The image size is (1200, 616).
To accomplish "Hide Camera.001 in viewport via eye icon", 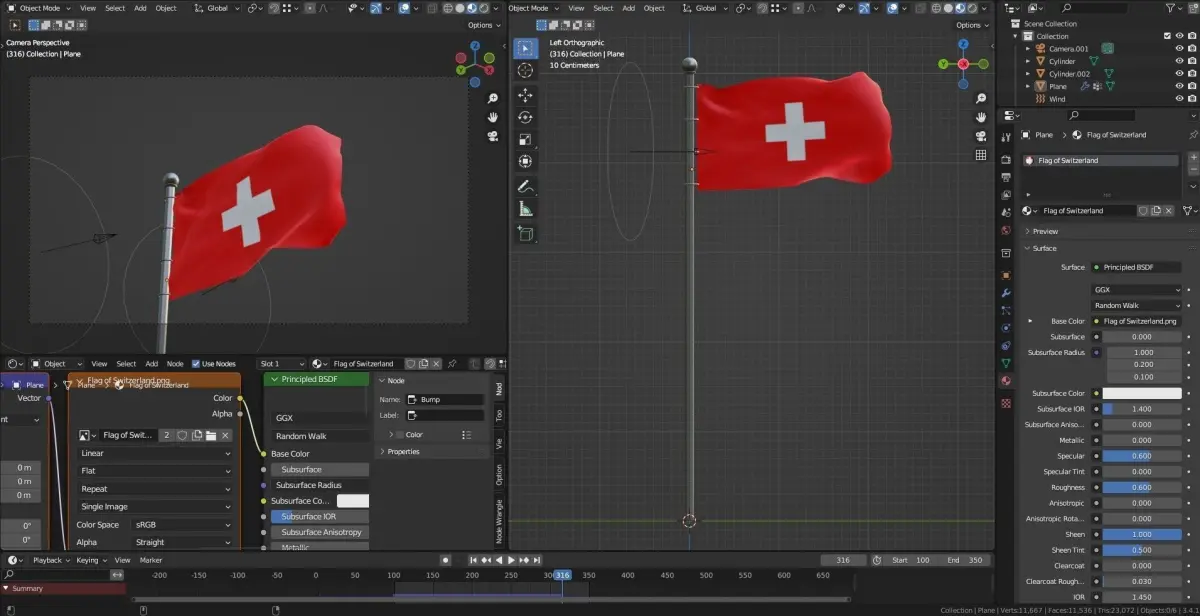I will click(1180, 48).
